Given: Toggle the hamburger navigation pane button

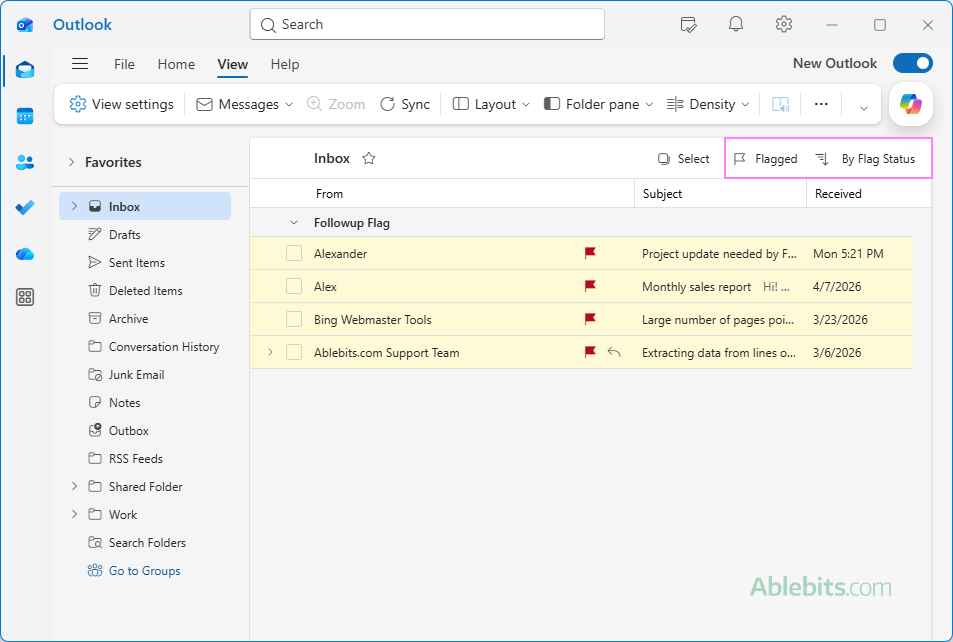Looking at the screenshot, I should point(80,64).
